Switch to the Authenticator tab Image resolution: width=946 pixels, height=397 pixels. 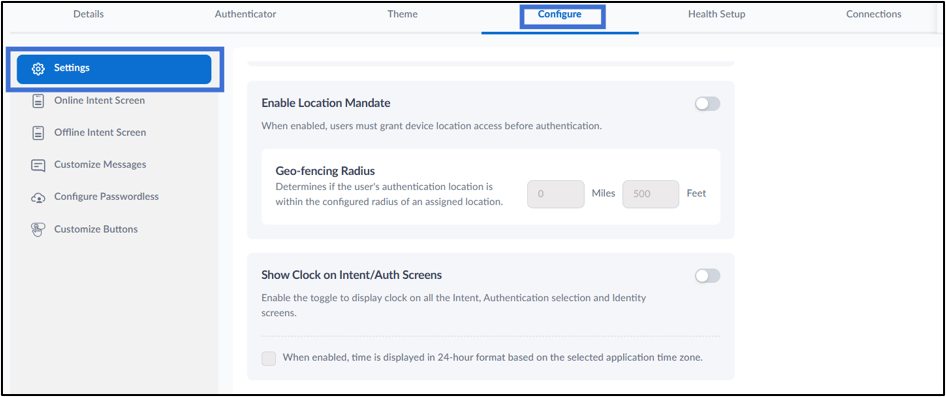(x=246, y=14)
